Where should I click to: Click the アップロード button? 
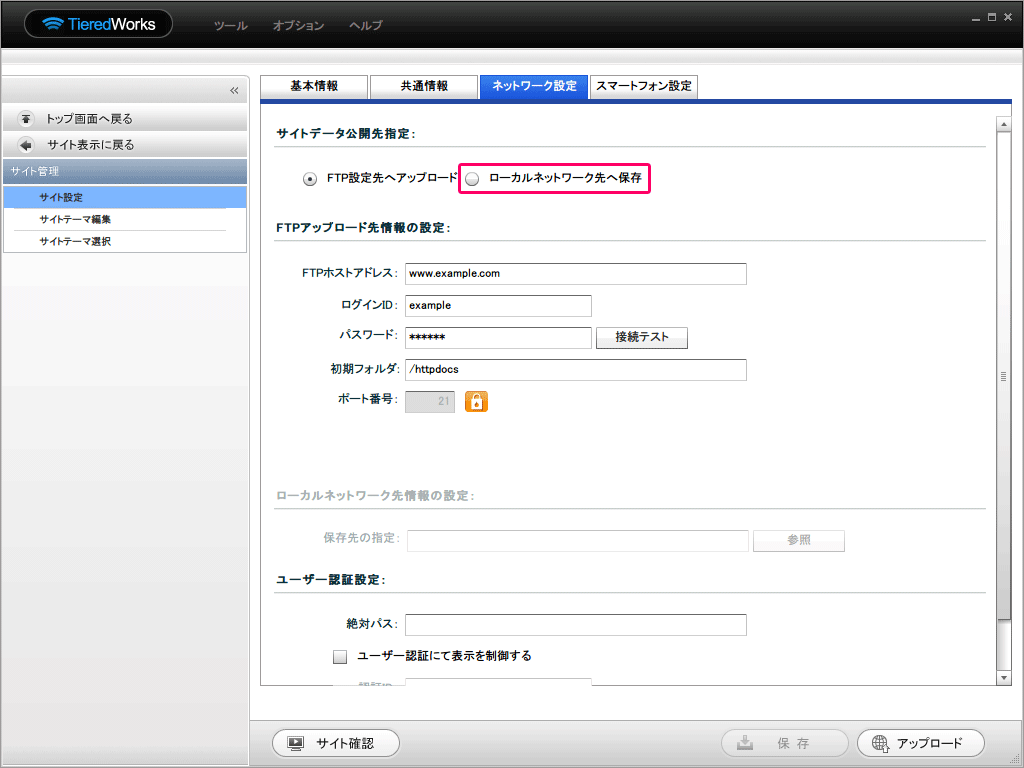click(x=920, y=743)
